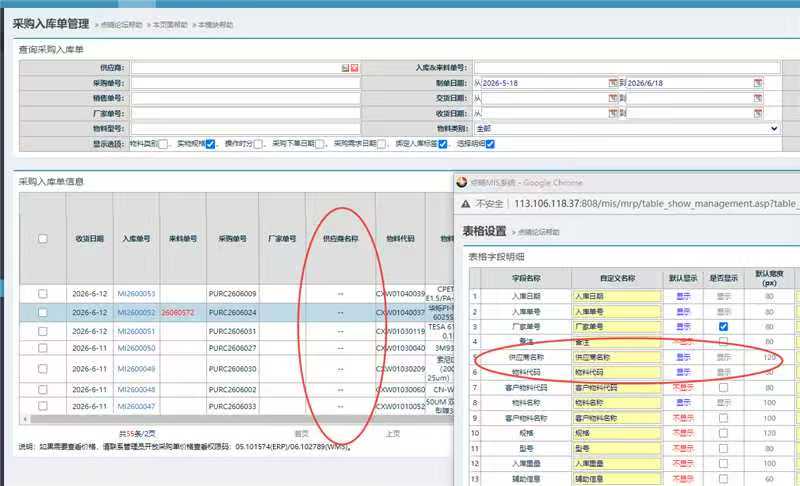Click the table's horizontal scrollbar left arrow

[x=24, y=419]
